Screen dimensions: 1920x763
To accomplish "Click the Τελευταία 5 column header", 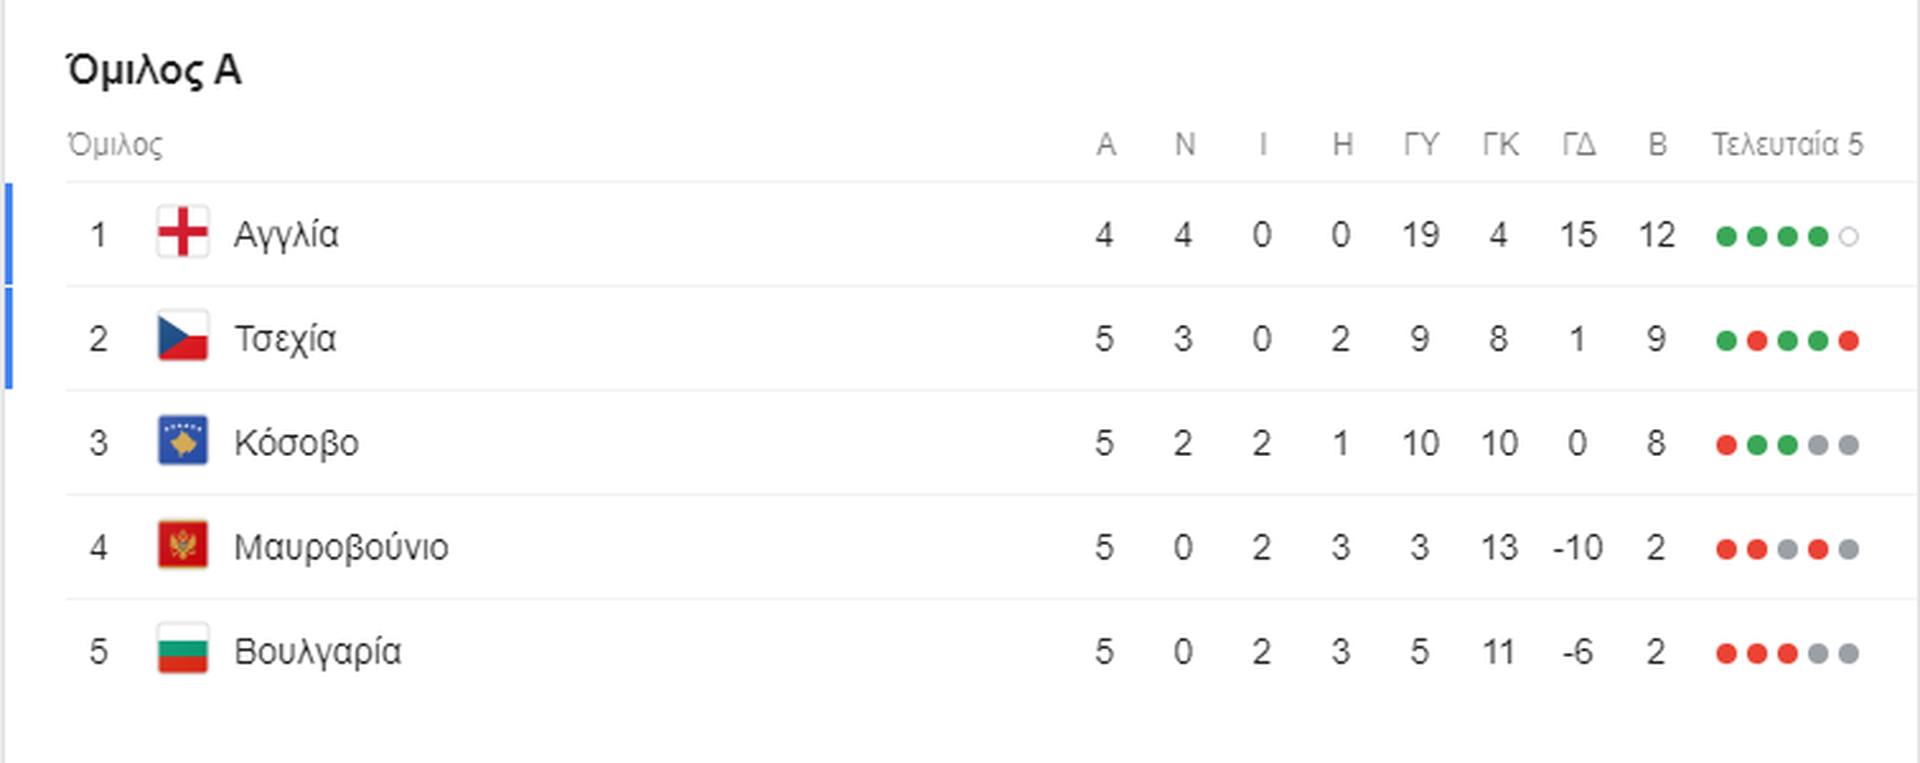I will click(x=1787, y=145).
